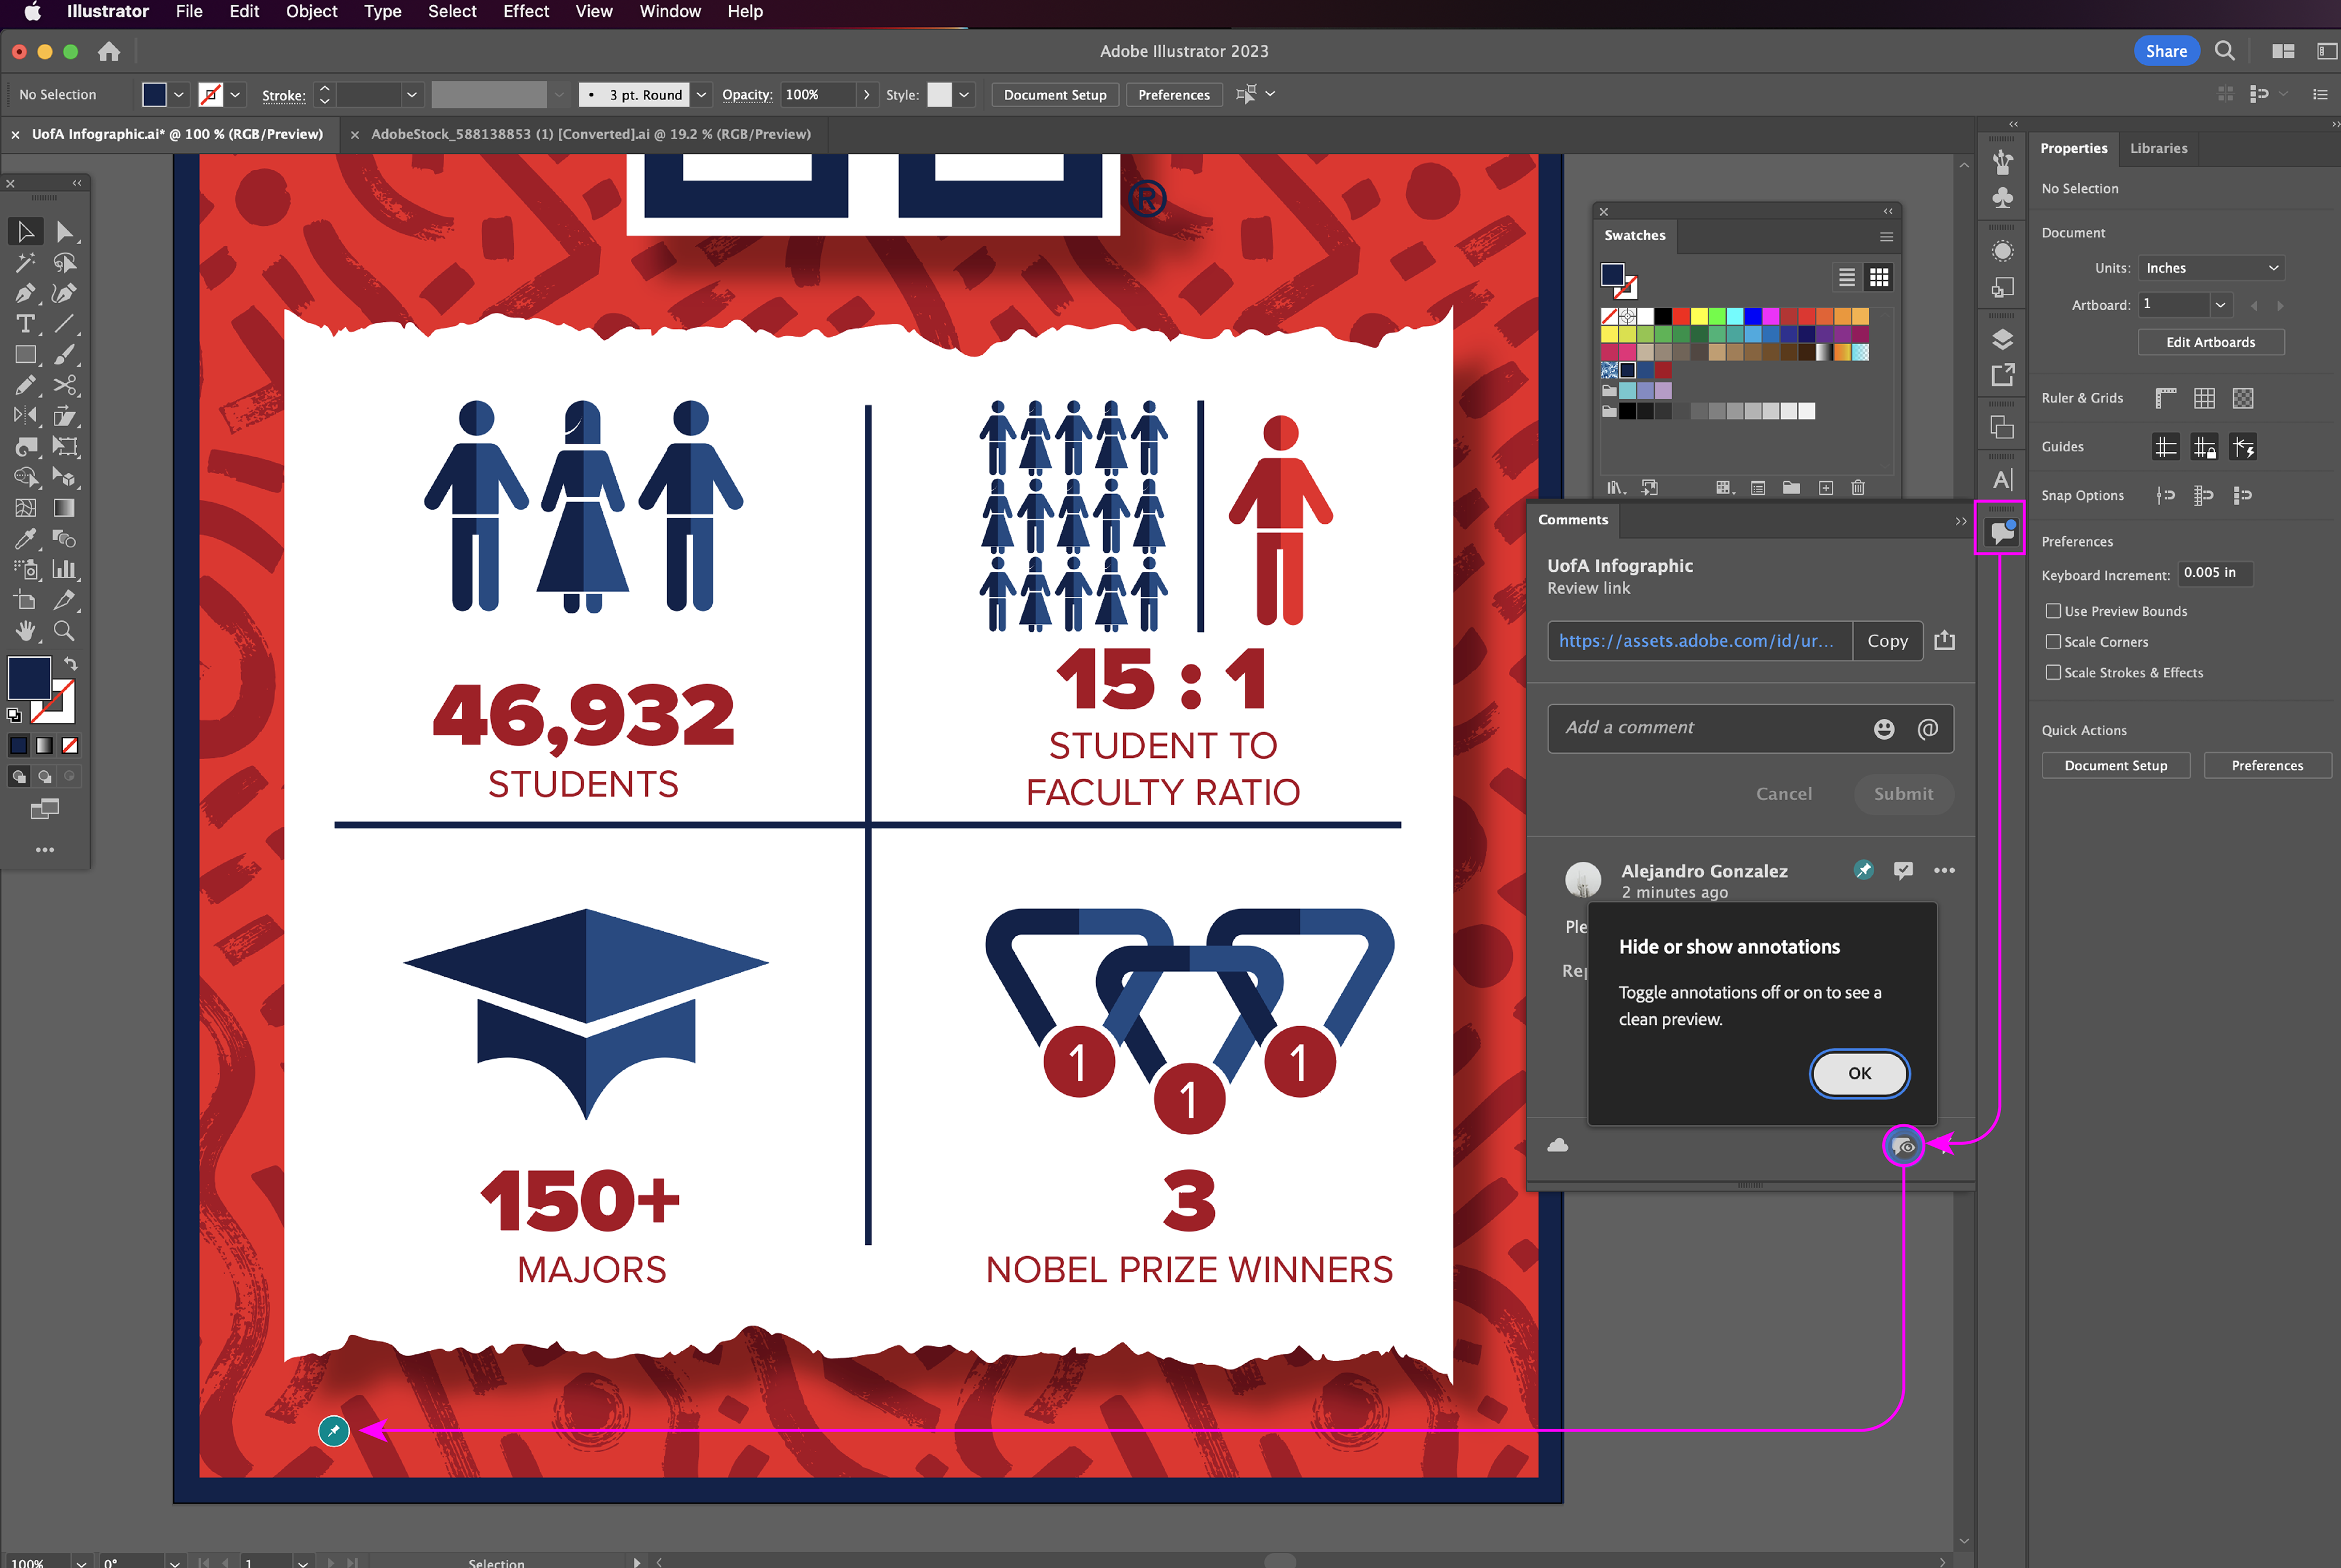Select the Zoom tool in the toolbar
The height and width of the screenshot is (1568, 2341).
click(64, 631)
